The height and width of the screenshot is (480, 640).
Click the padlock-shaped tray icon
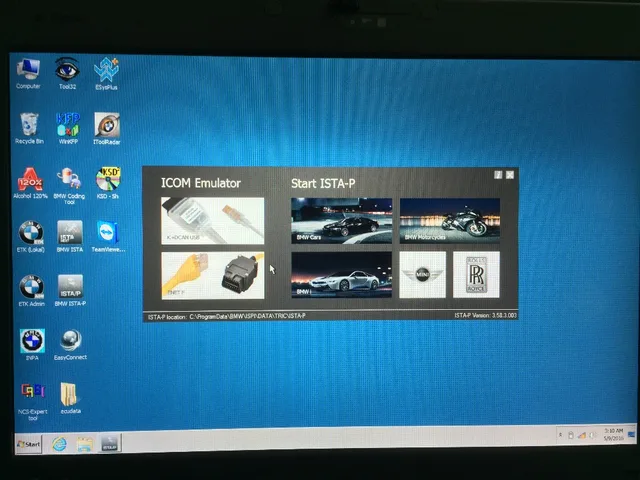(x=571, y=436)
